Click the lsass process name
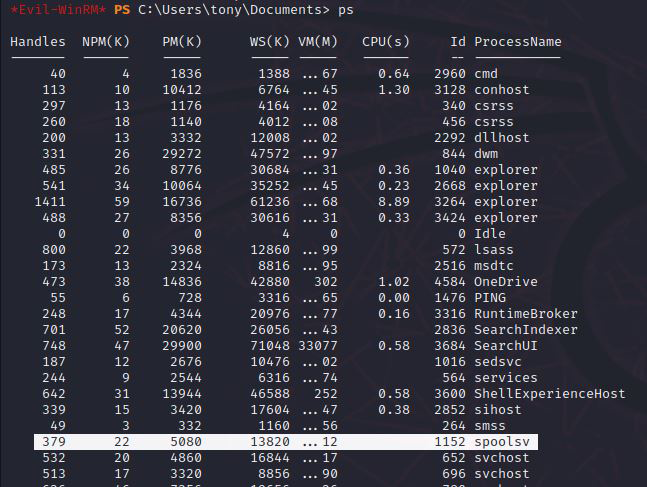The height and width of the screenshot is (487, 647). click(x=494, y=250)
